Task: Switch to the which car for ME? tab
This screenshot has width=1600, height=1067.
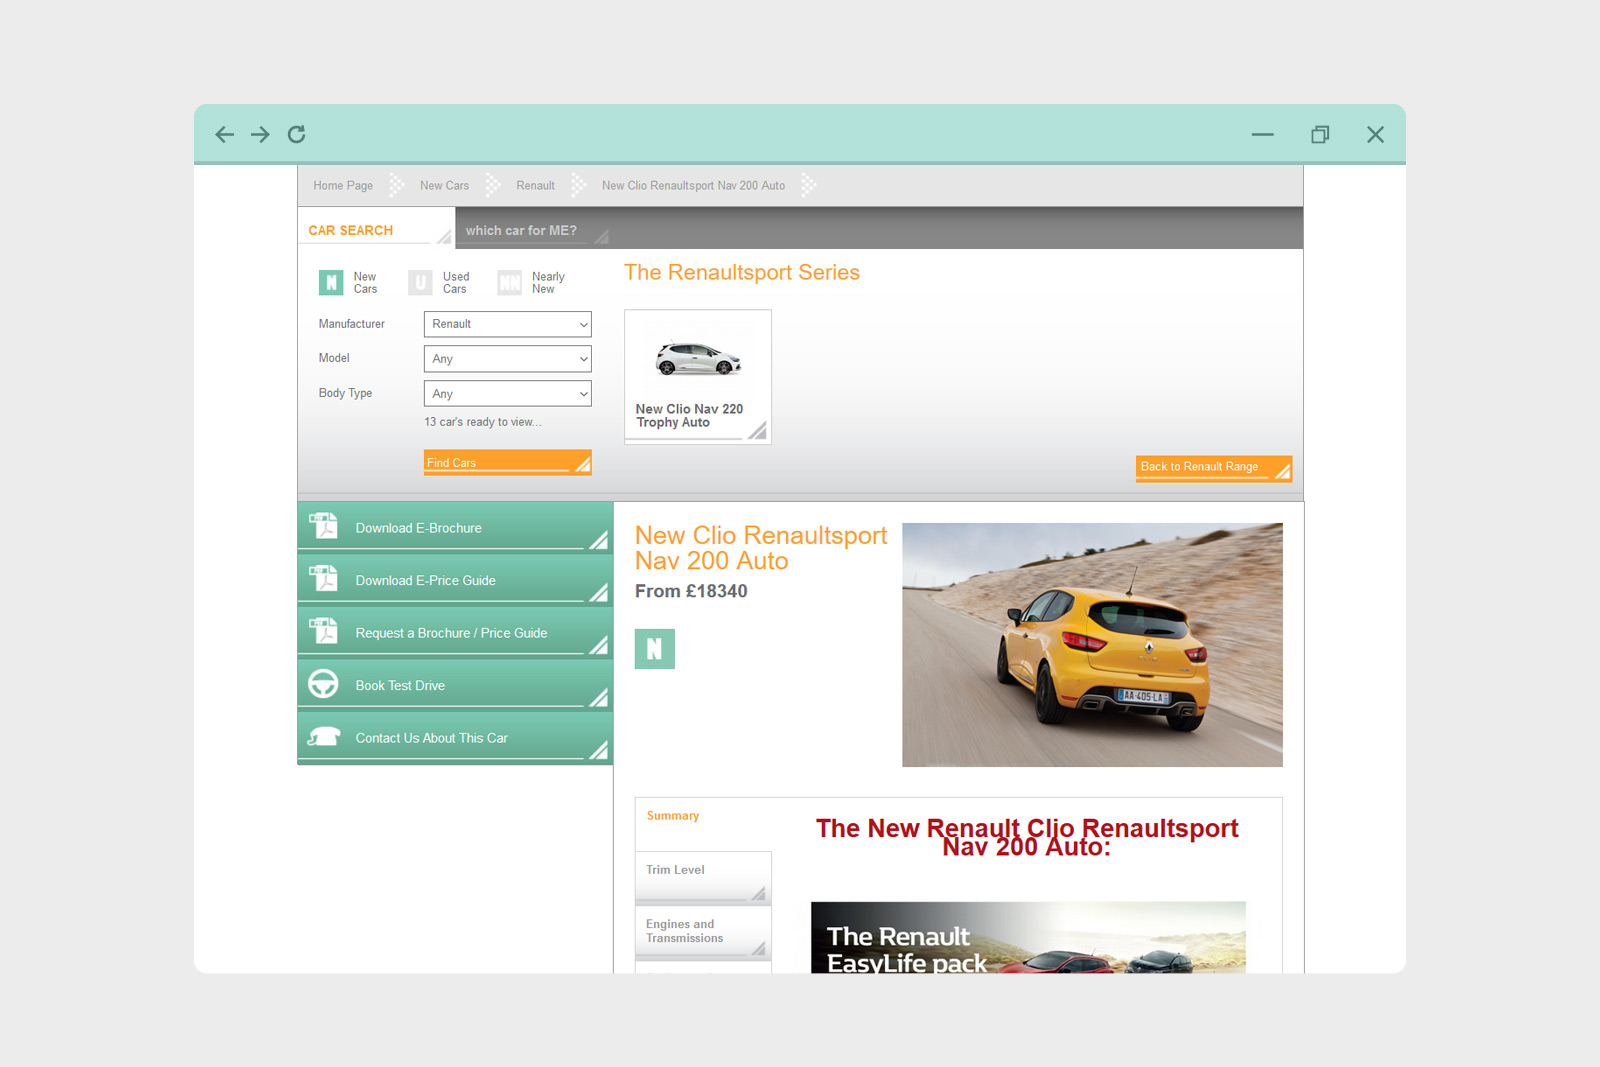Action: 521,231
